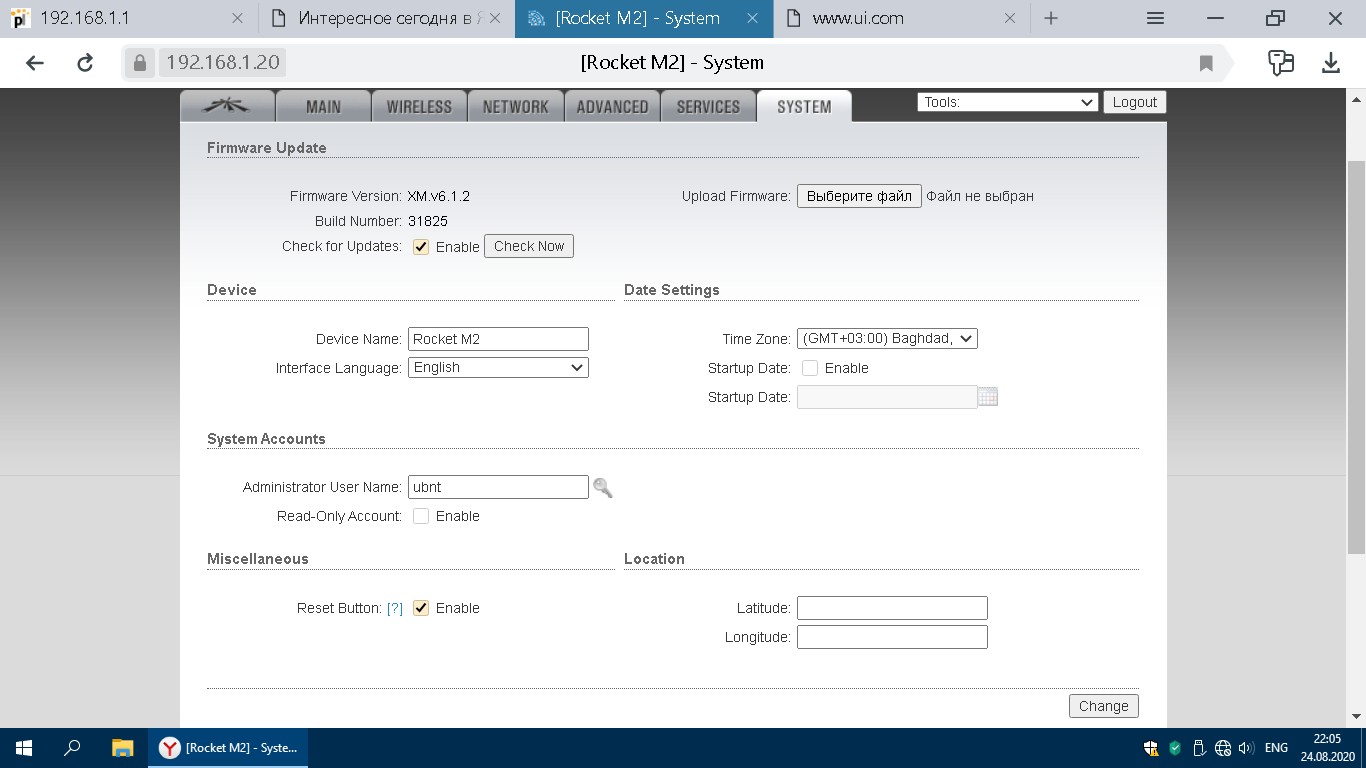Viewport: 1366px width, 768px height.
Task: Close the [Rocket M2] - System tab
Action: [753, 18]
